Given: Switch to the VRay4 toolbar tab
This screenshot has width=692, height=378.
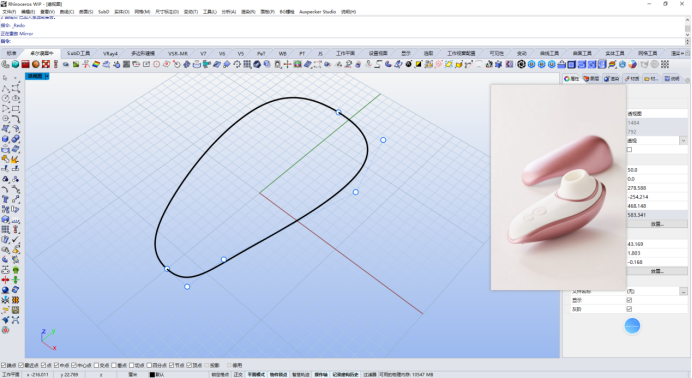Looking at the screenshot, I should 110,53.
